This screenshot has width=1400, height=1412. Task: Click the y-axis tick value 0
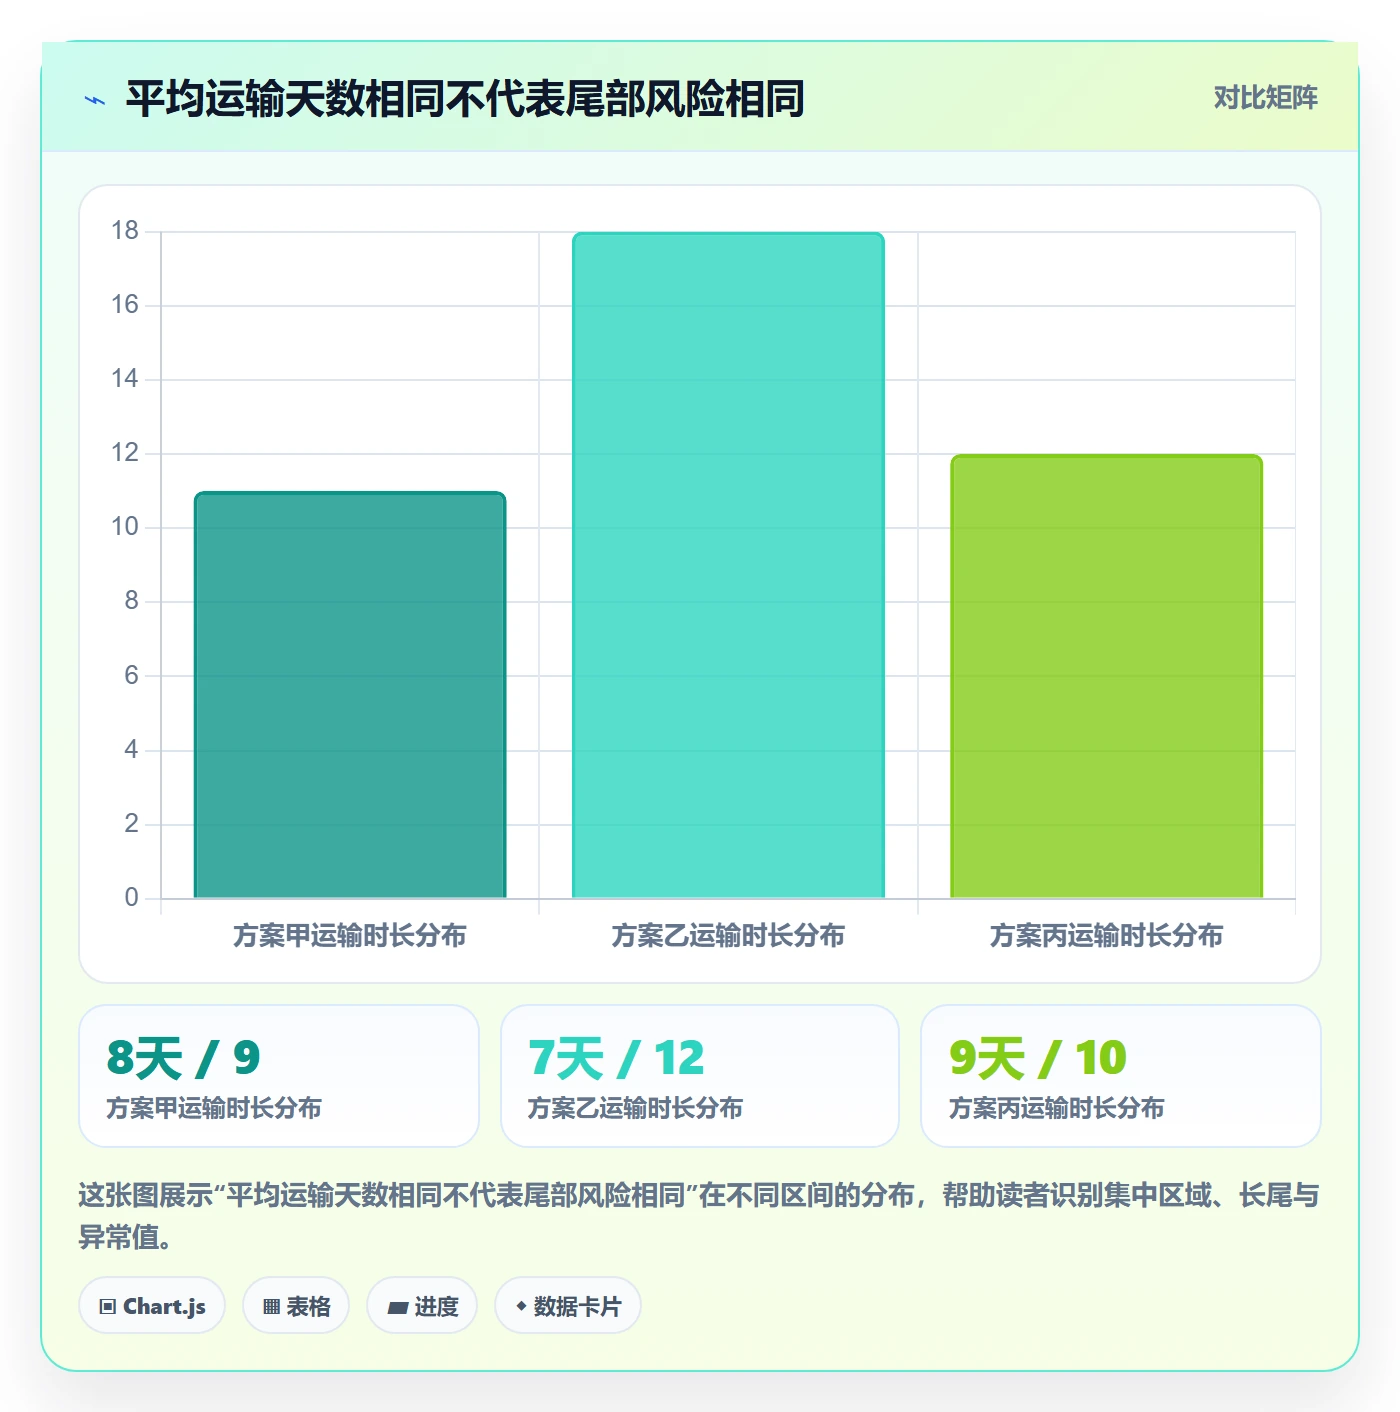click(132, 898)
